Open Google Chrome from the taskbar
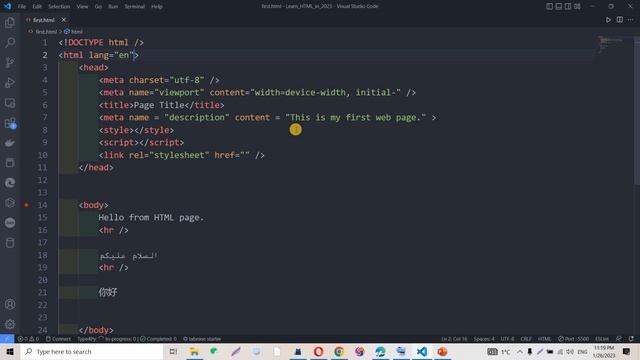640x360 pixels. 339,351
